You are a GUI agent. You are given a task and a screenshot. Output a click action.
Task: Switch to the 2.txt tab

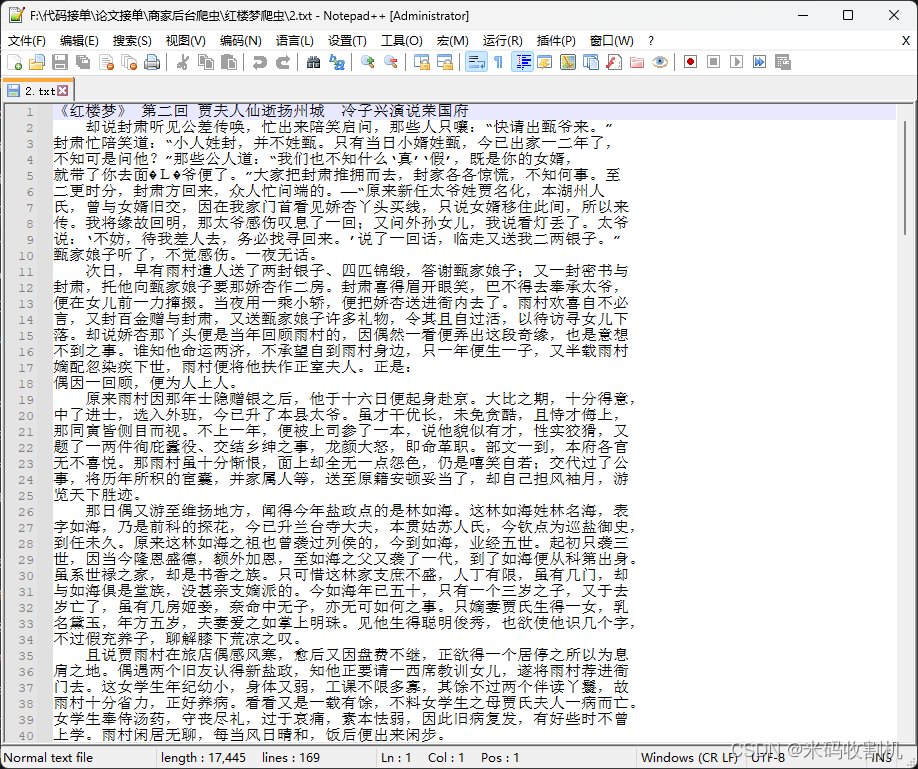click(x=40, y=89)
